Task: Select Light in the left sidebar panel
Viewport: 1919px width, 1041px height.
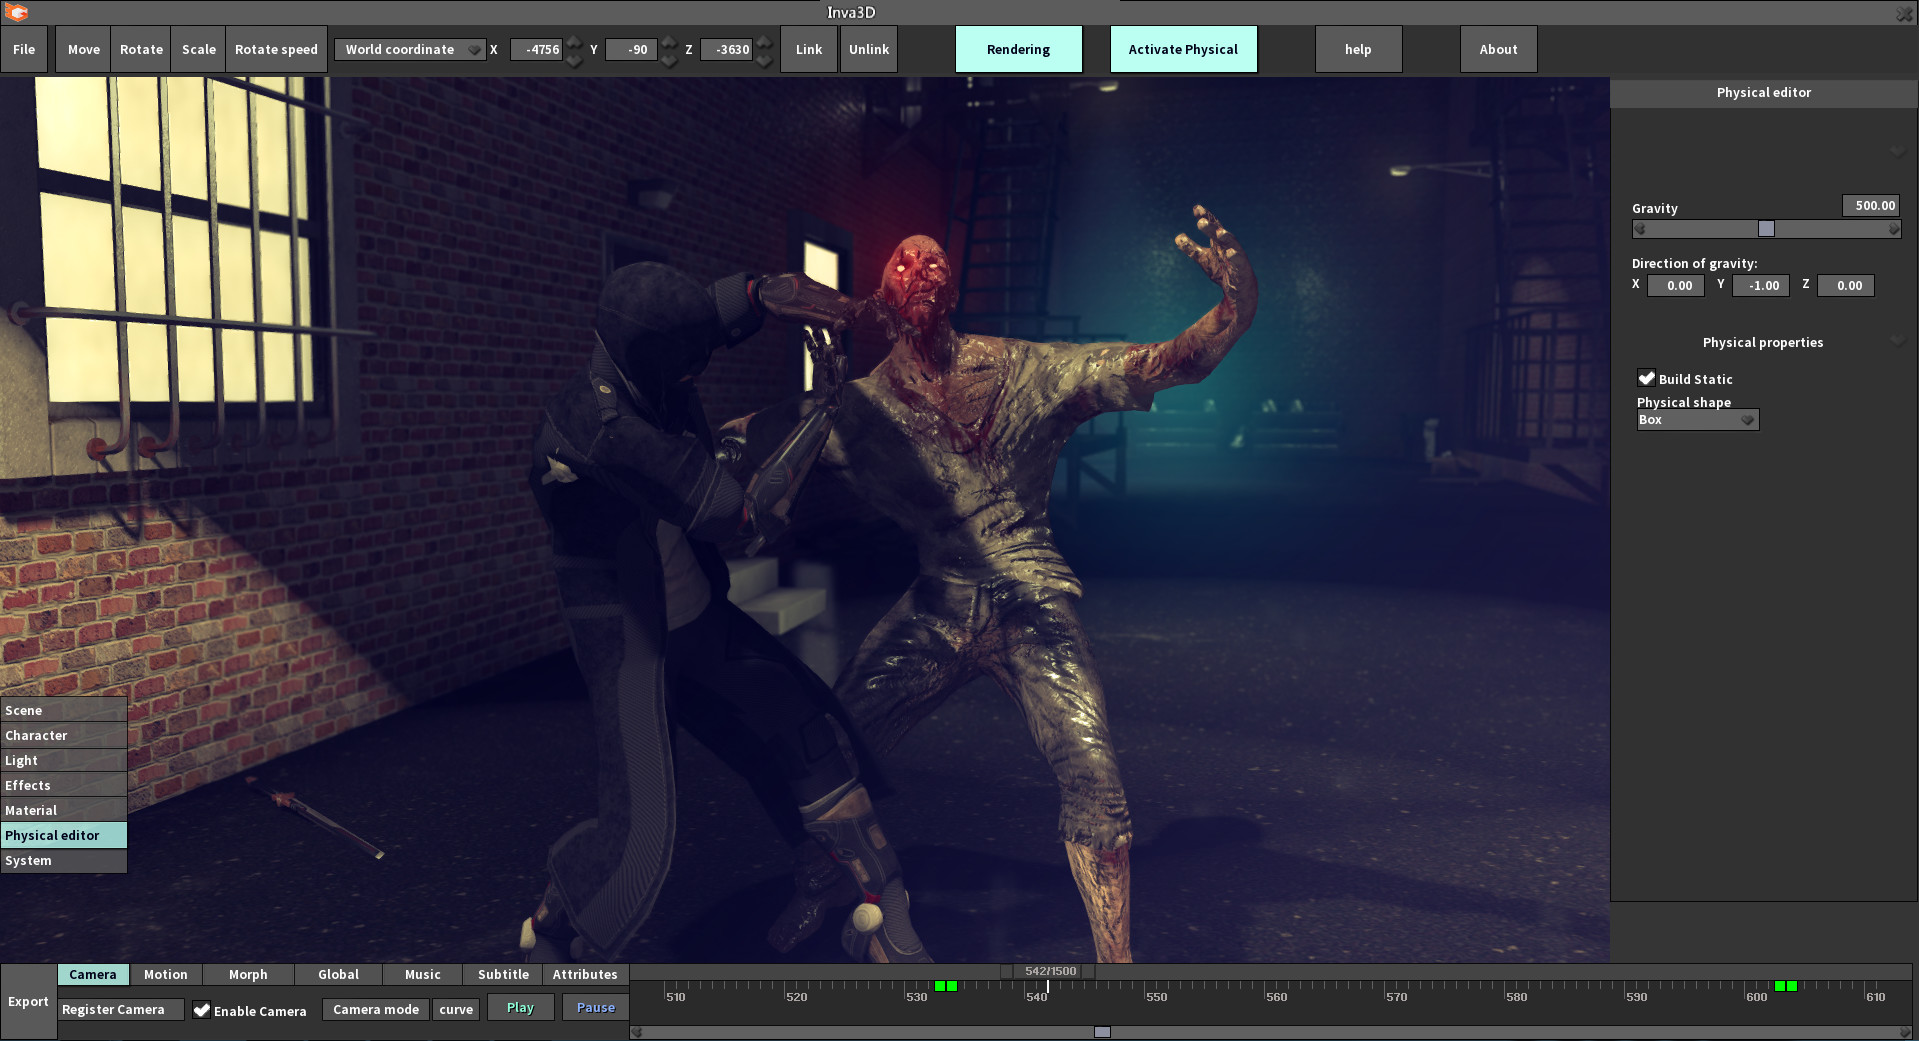Action: 63,760
